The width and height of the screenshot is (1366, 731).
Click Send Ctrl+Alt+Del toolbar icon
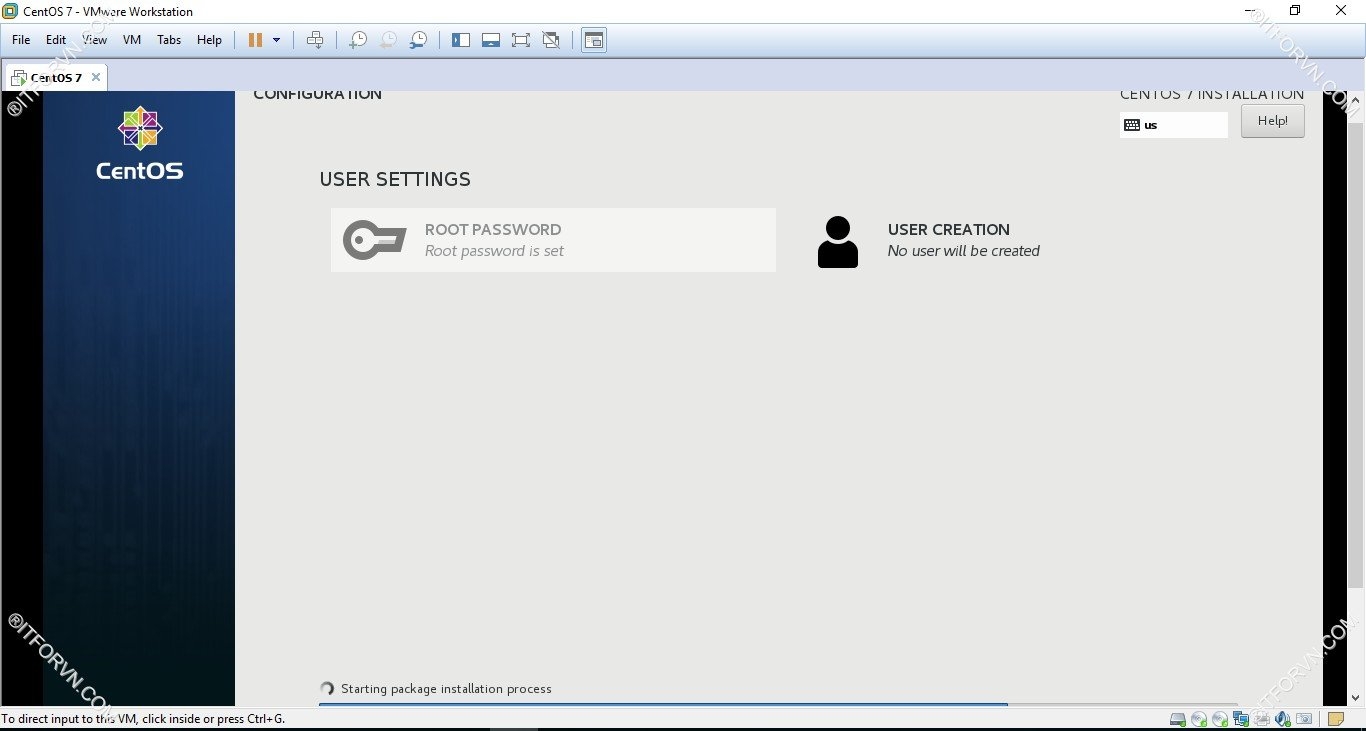click(x=315, y=40)
